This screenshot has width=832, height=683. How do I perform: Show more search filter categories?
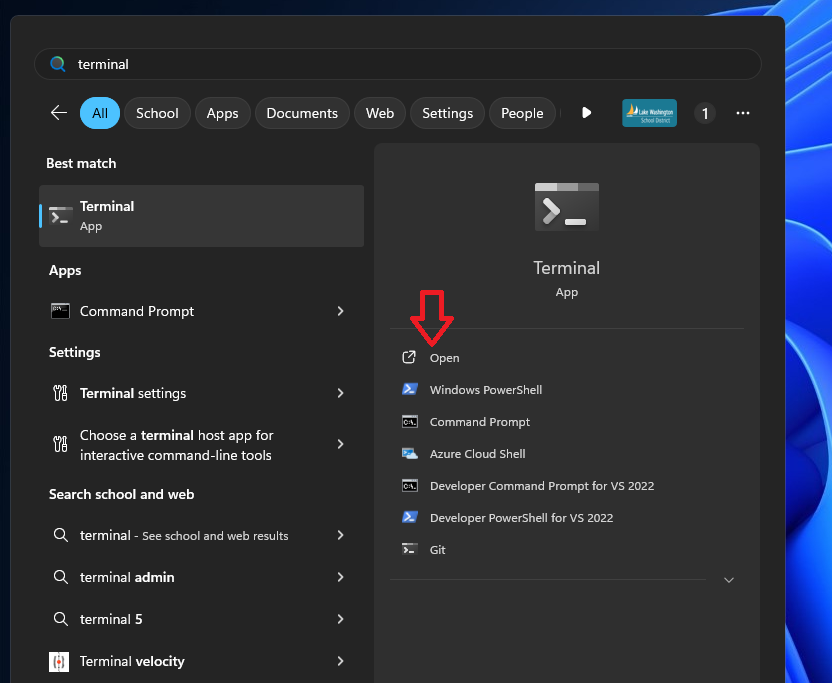[x=586, y=113]
